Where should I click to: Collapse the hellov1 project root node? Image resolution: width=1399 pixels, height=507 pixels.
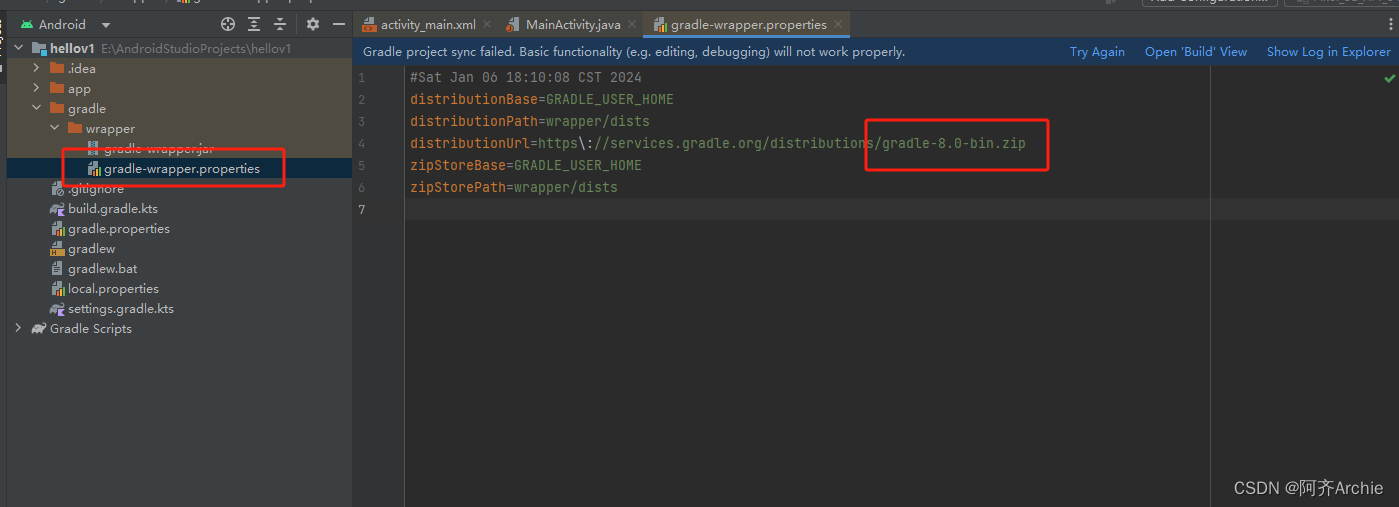pyautogui.click(x=19, y=48)
